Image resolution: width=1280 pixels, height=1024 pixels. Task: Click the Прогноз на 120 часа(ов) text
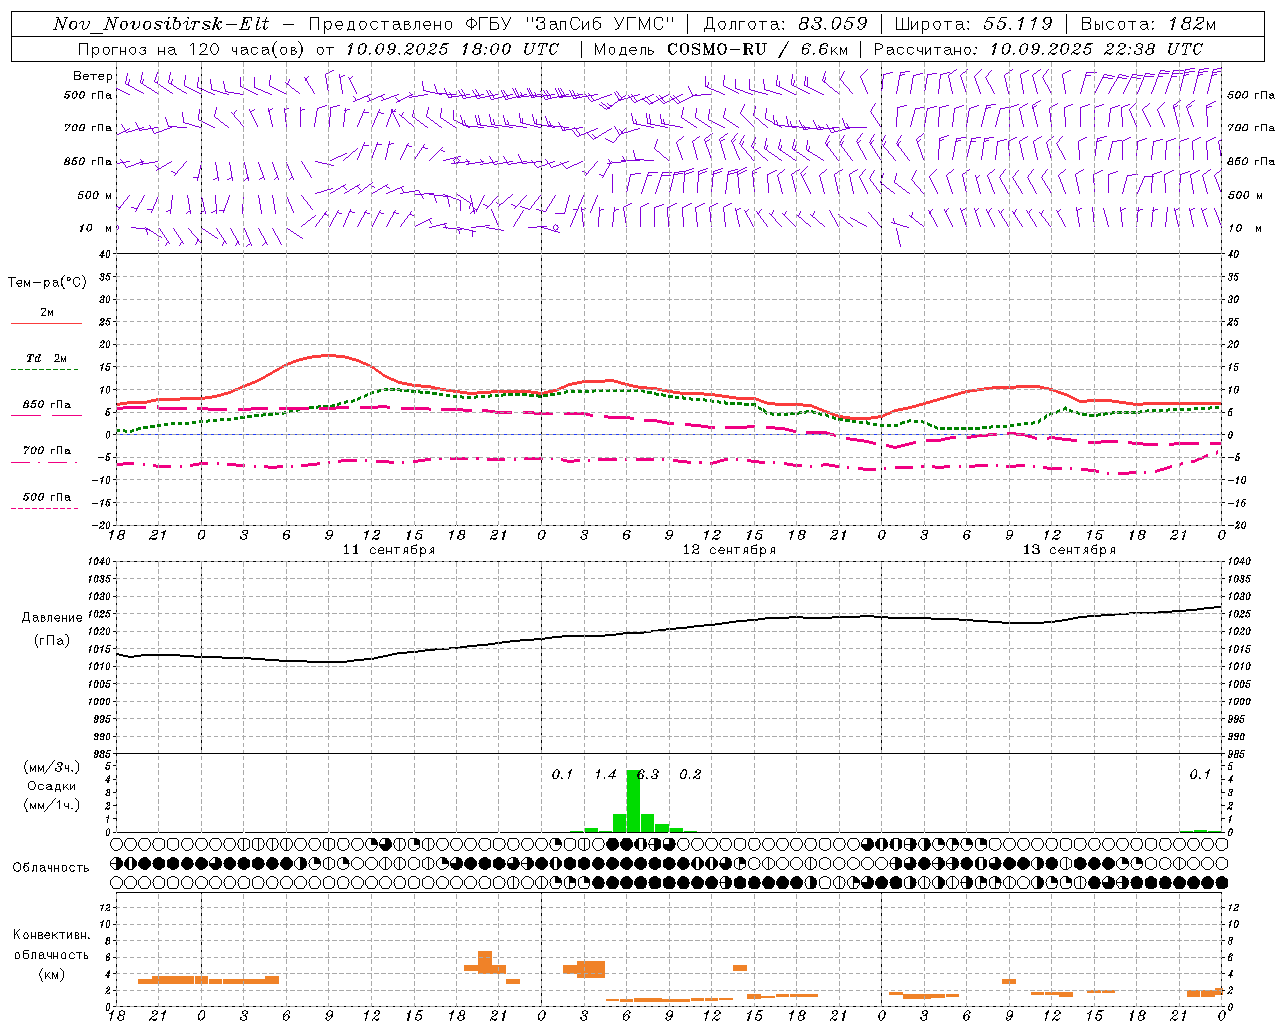(x=192, y=49)
